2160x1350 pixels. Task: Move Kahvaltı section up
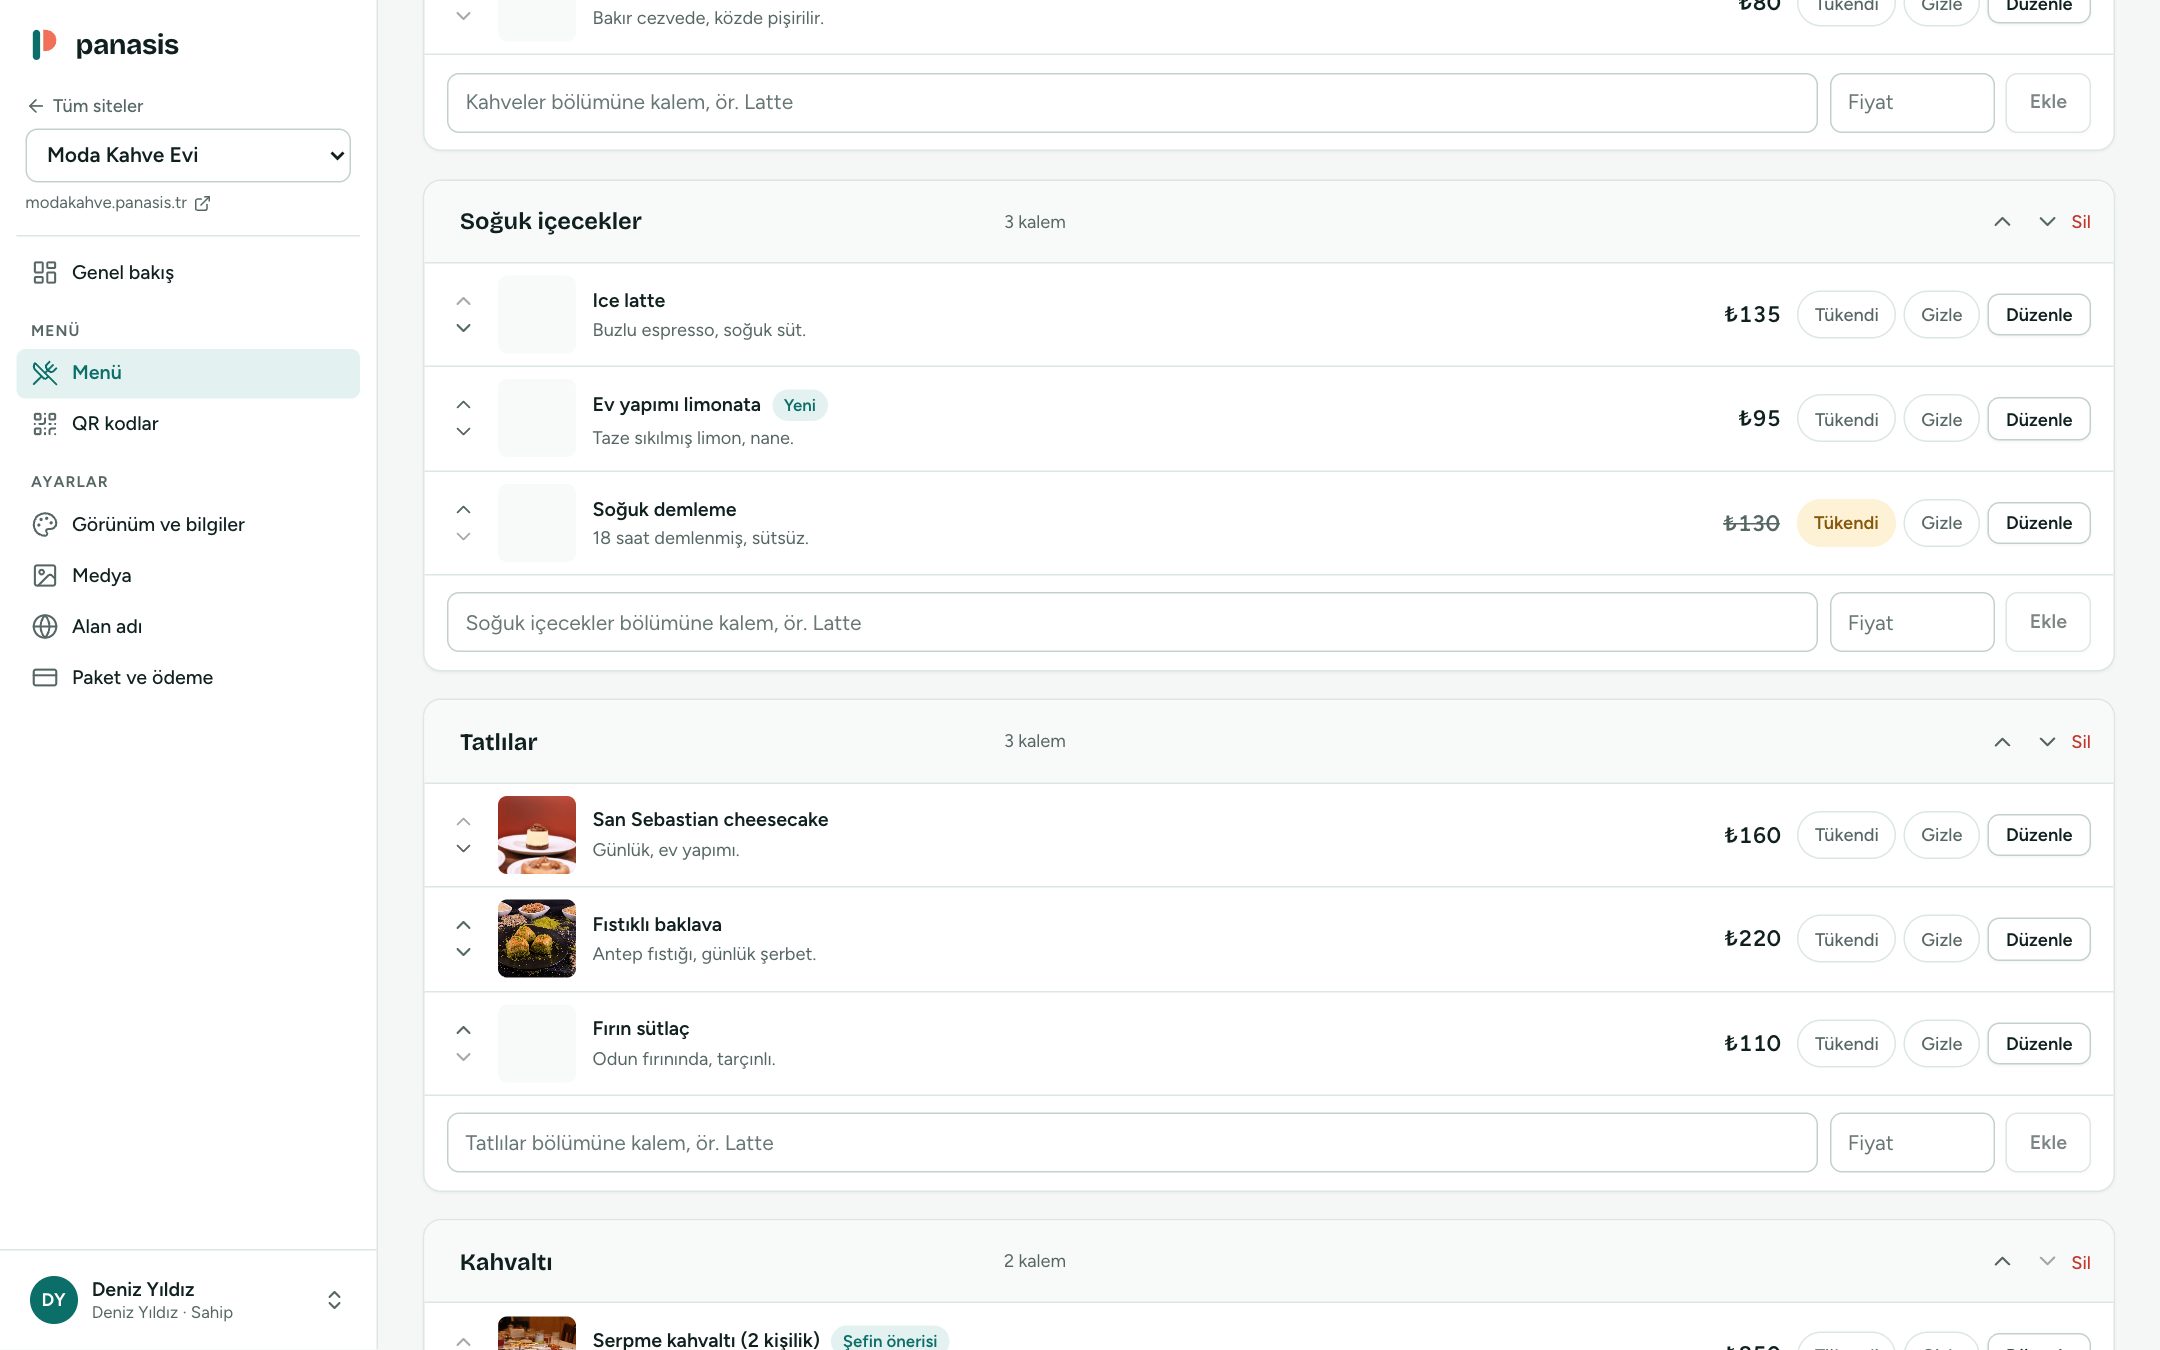coord(2002,1262)
